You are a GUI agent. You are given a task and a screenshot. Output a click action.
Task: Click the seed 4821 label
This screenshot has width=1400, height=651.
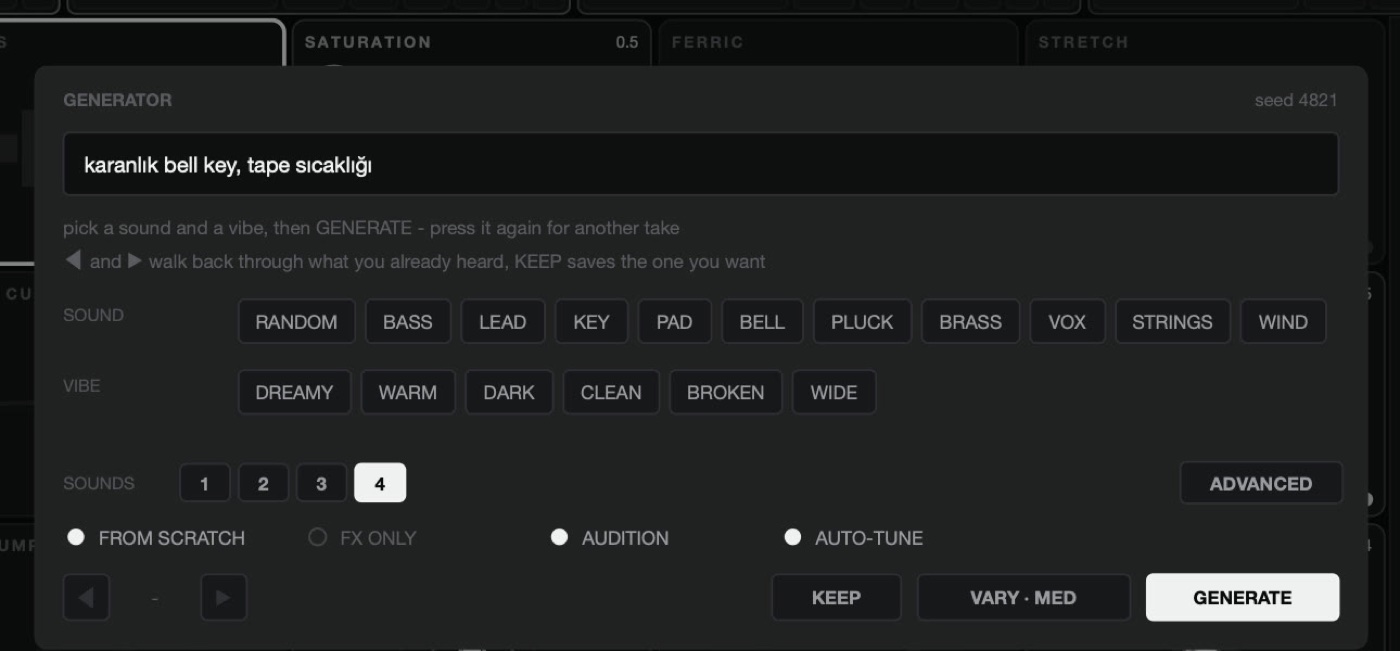(1296, 100)
